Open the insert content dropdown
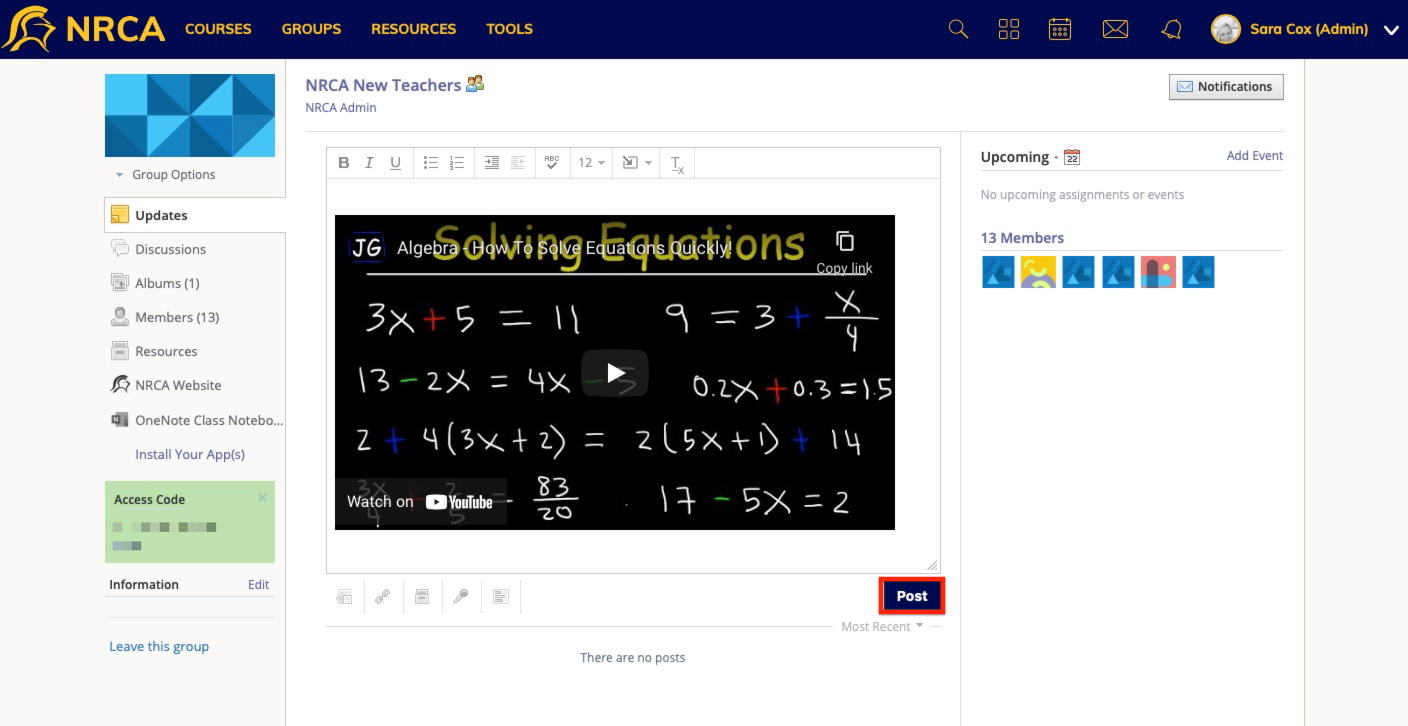 pyautogui.click(x=637, y=163)
